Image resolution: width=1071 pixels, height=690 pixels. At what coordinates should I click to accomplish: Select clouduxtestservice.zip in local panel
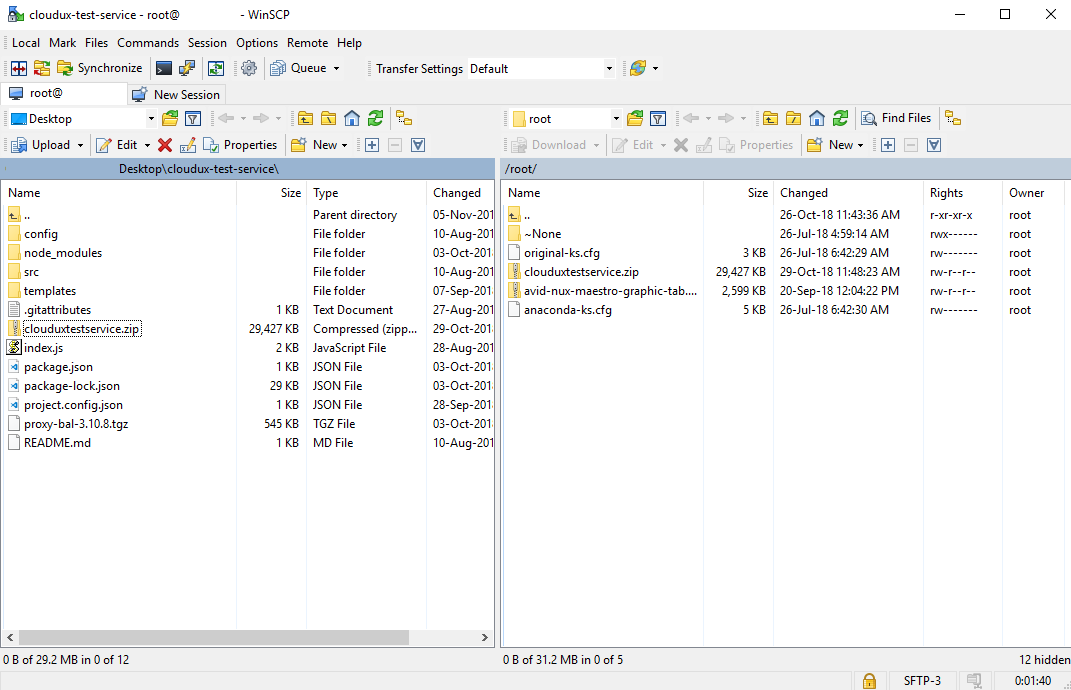point(82,329)
